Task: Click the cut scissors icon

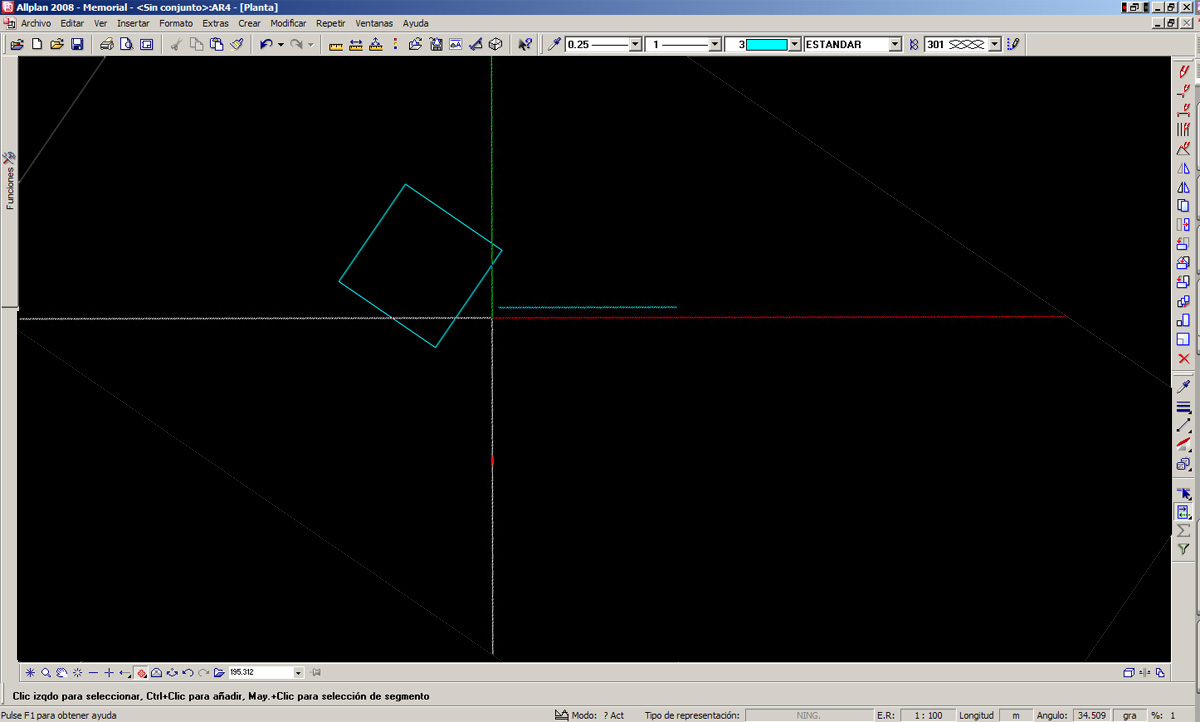Action: (177, 44)
